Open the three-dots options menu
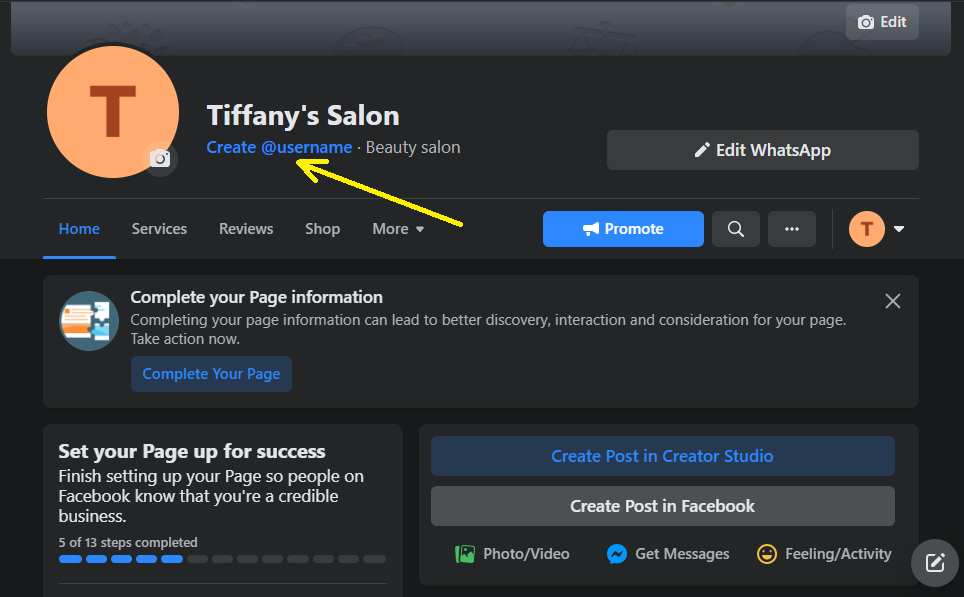964x597 pixels. 792,229
